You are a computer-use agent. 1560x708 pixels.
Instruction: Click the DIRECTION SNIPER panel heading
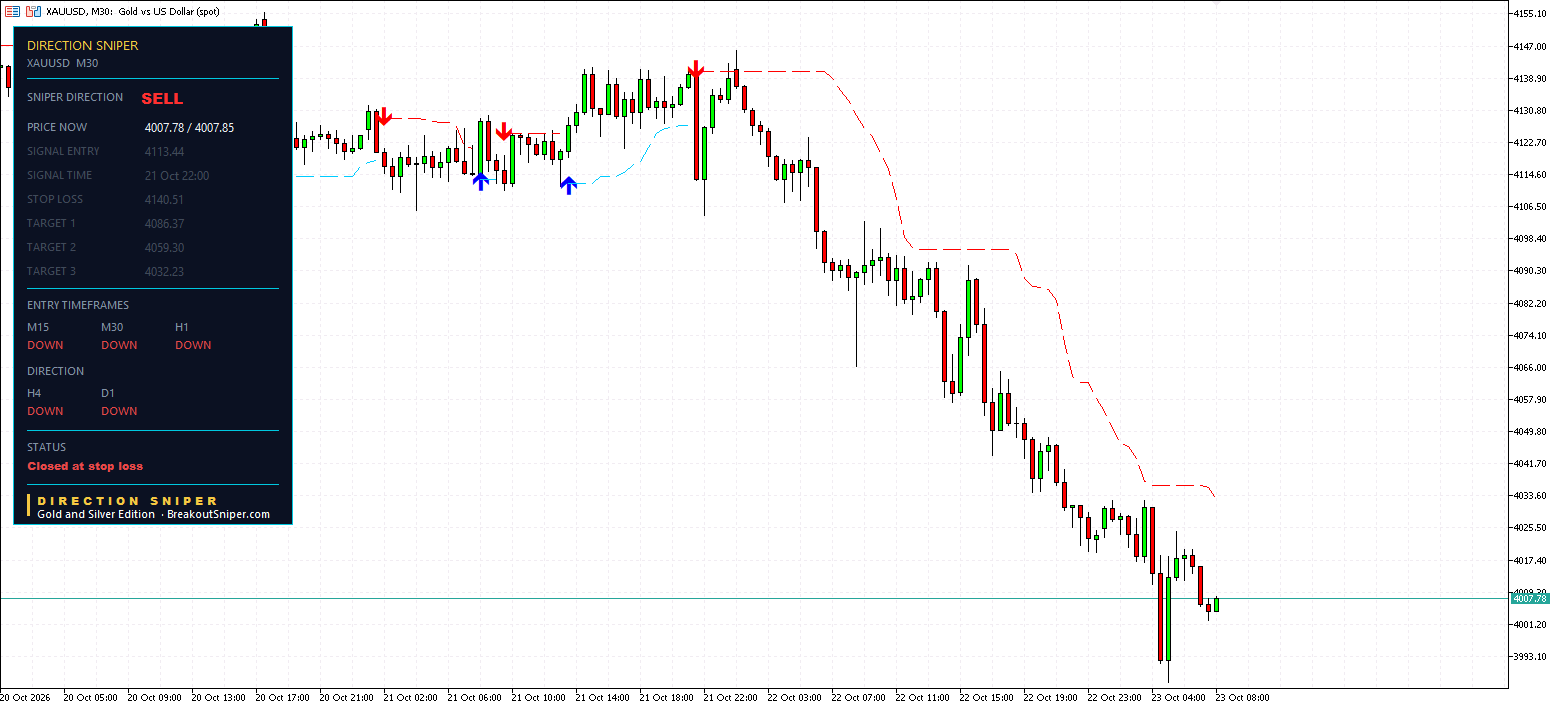click(83, 46)
